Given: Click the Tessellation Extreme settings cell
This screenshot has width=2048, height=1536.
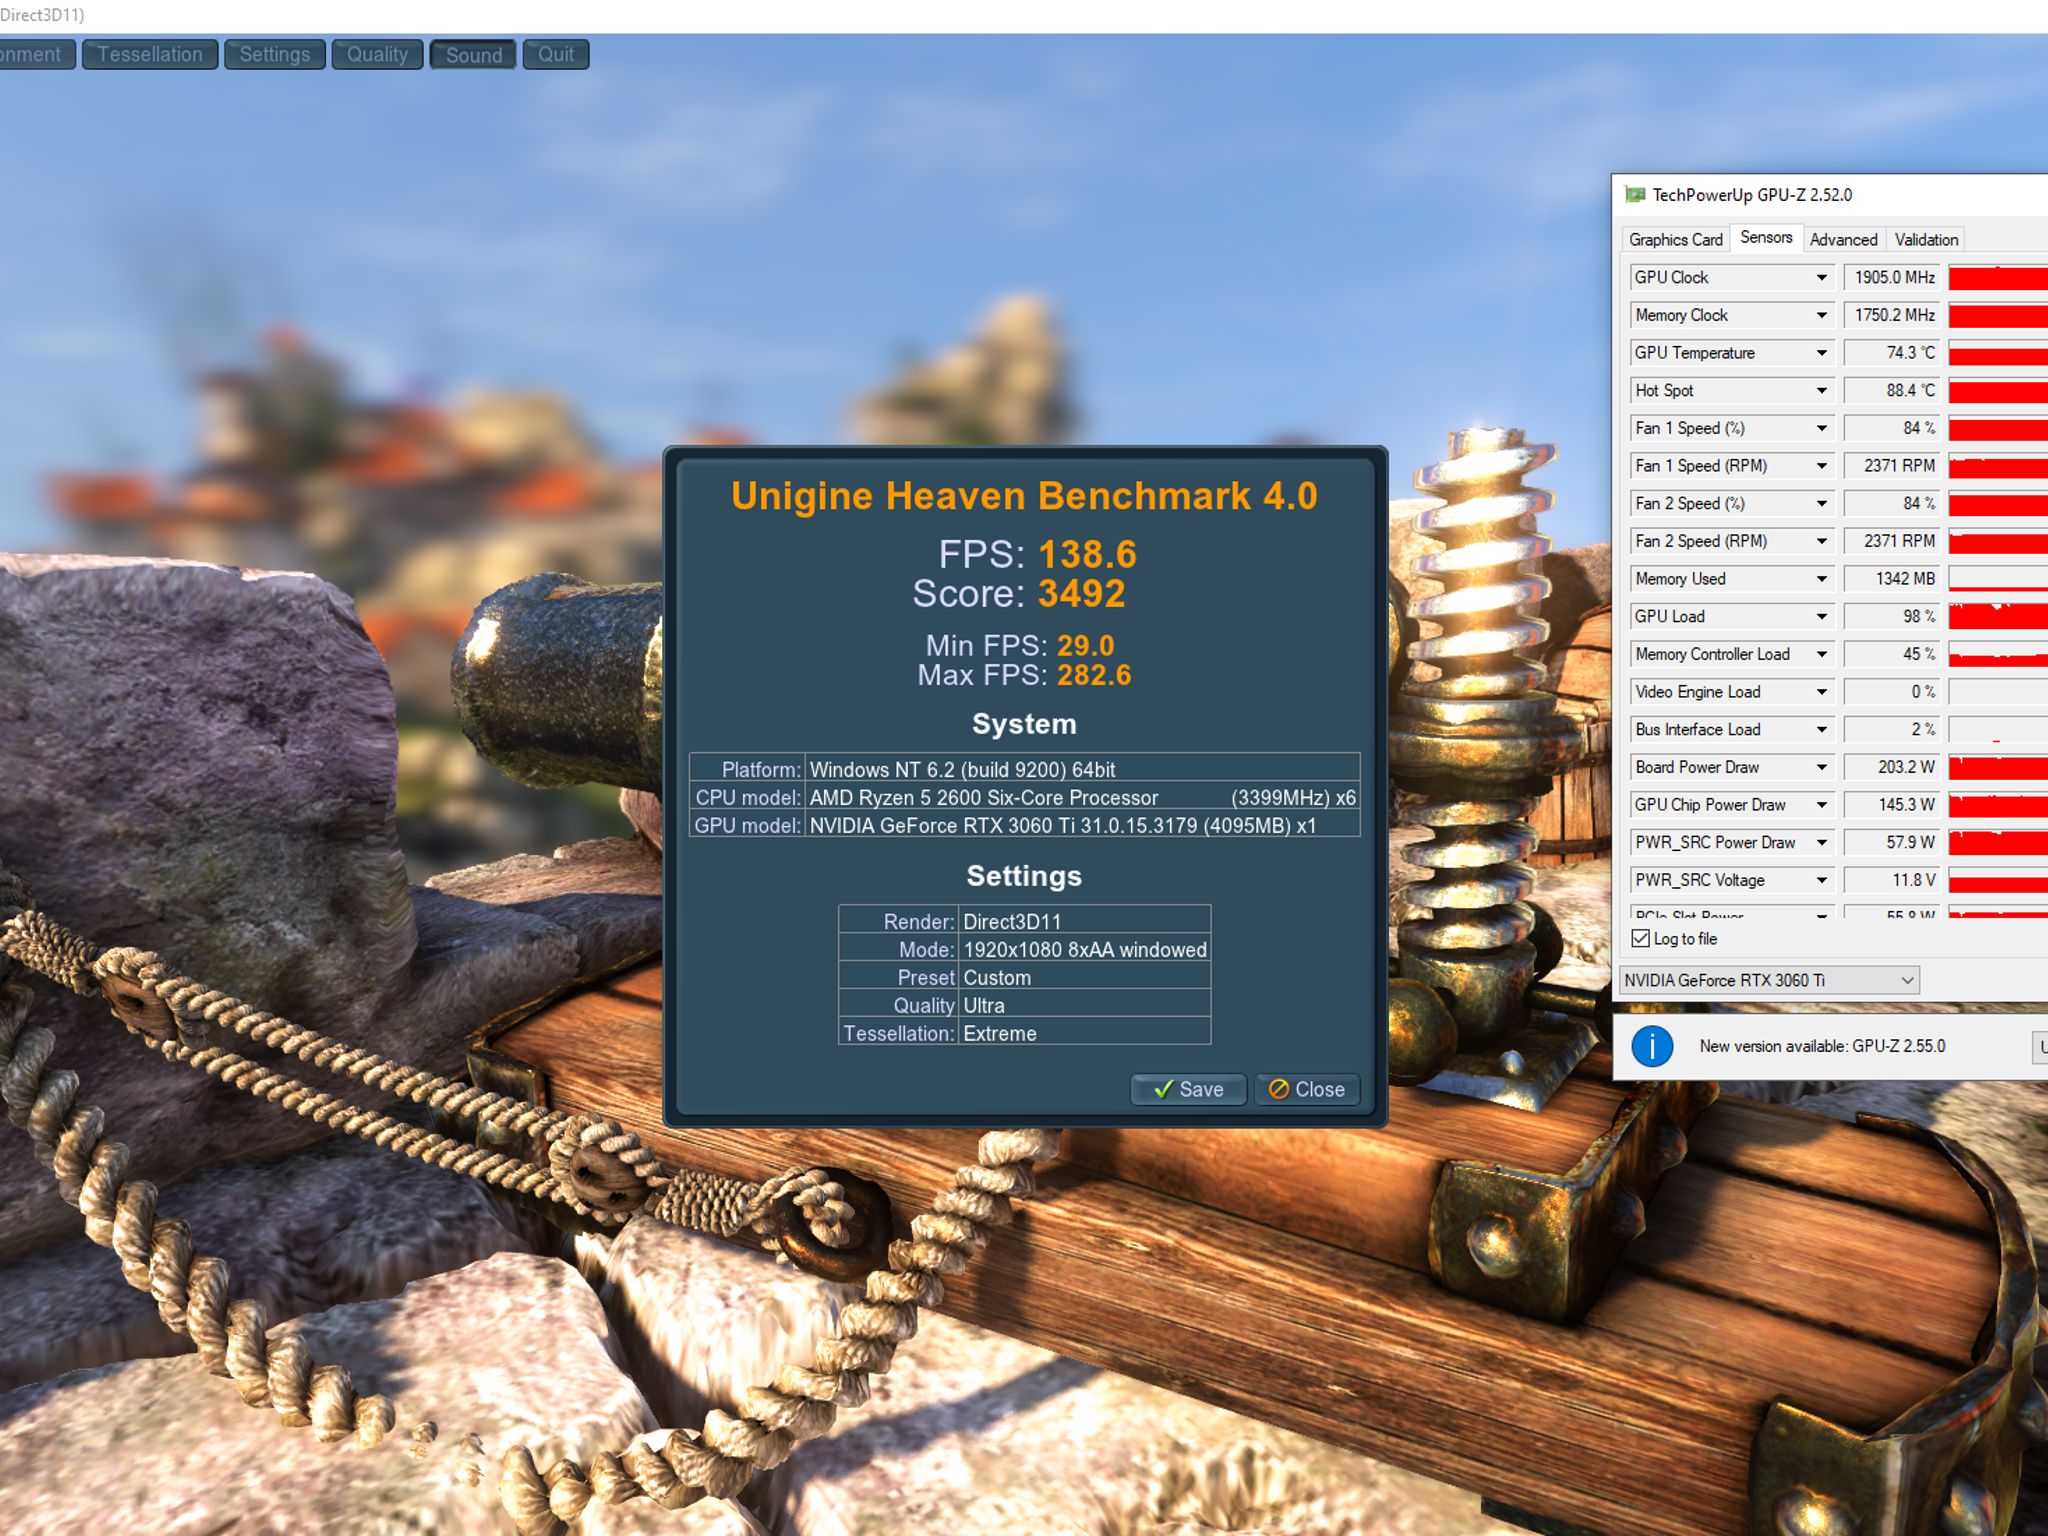Looking at the screenshot, I should (x=1085, y=1033).
